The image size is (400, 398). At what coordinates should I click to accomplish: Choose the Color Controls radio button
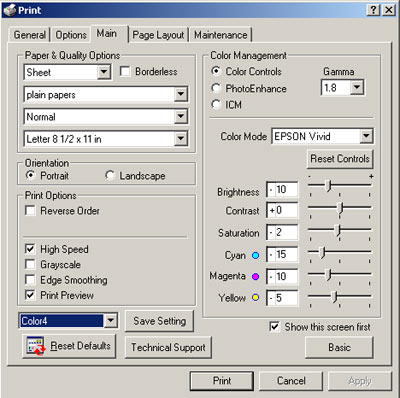pos(216,71)
